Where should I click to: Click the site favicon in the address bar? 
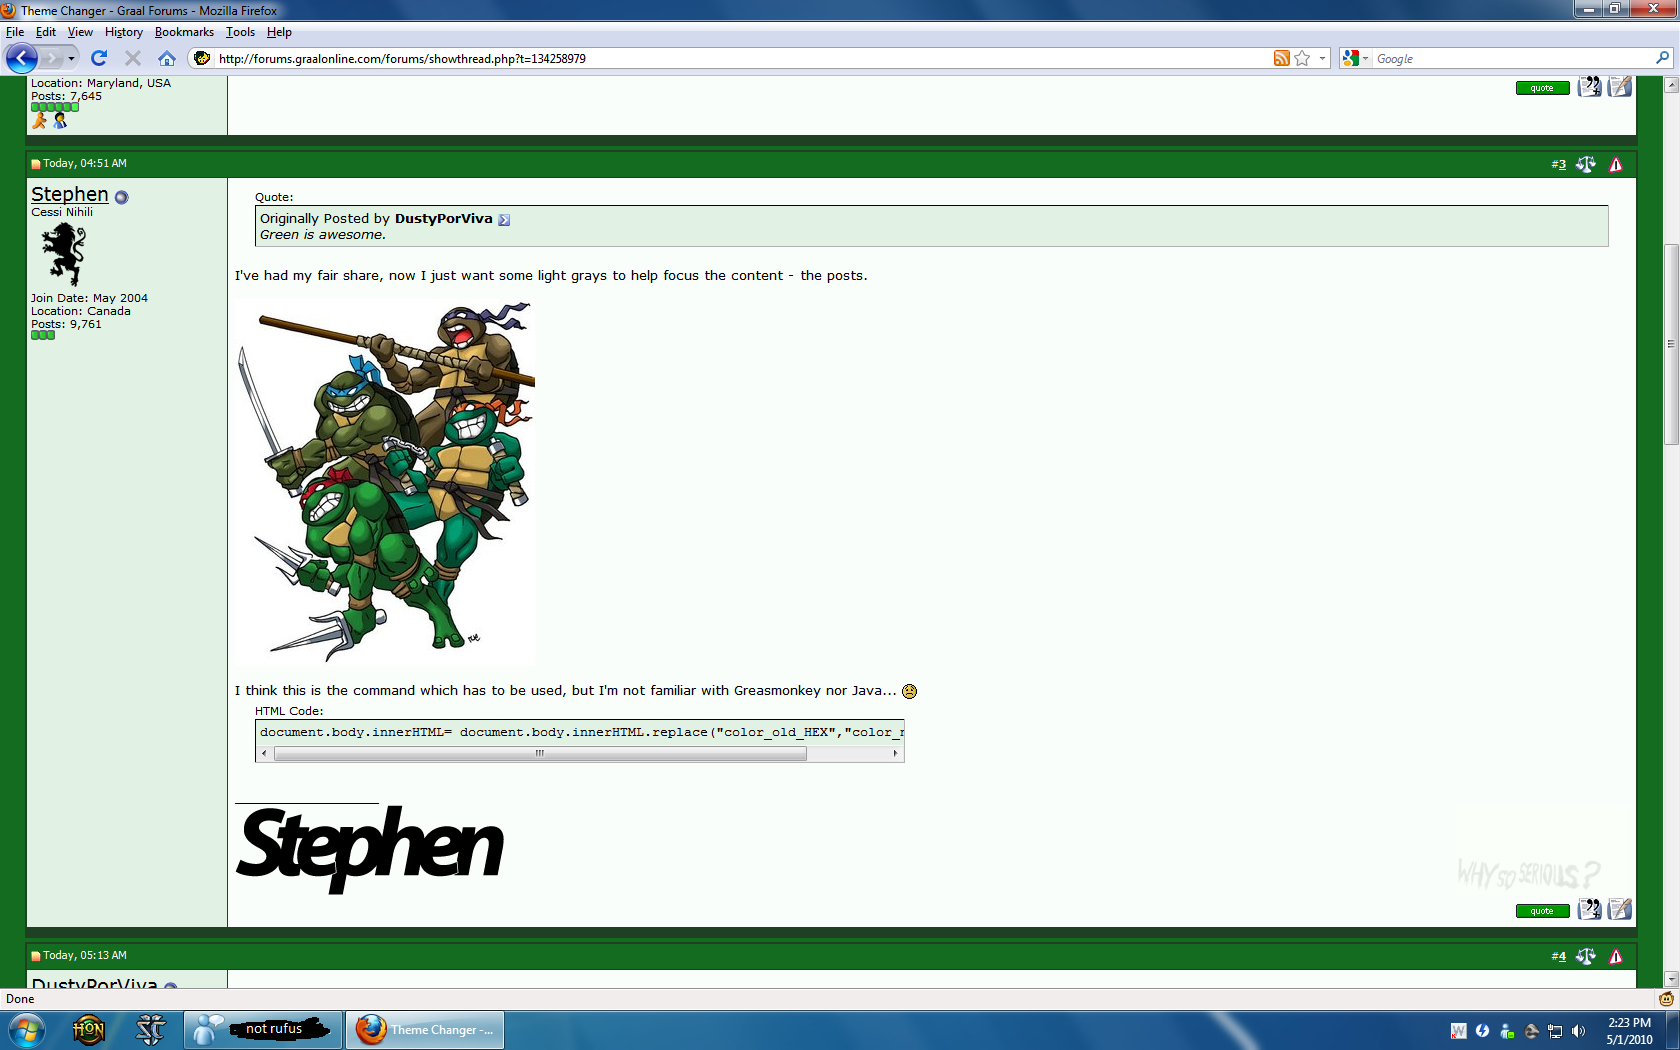[202, 58]
